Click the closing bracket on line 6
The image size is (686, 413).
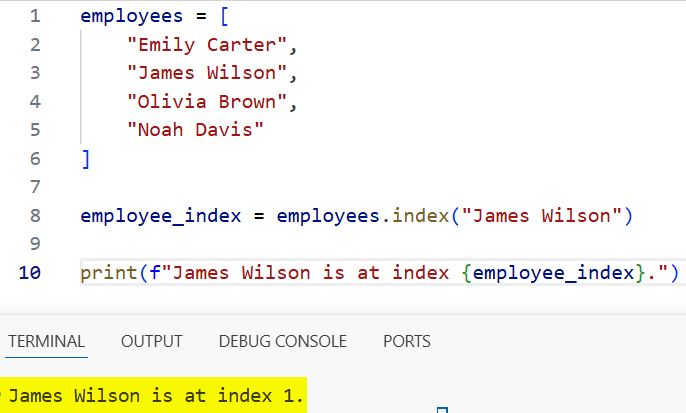point(86,159)
